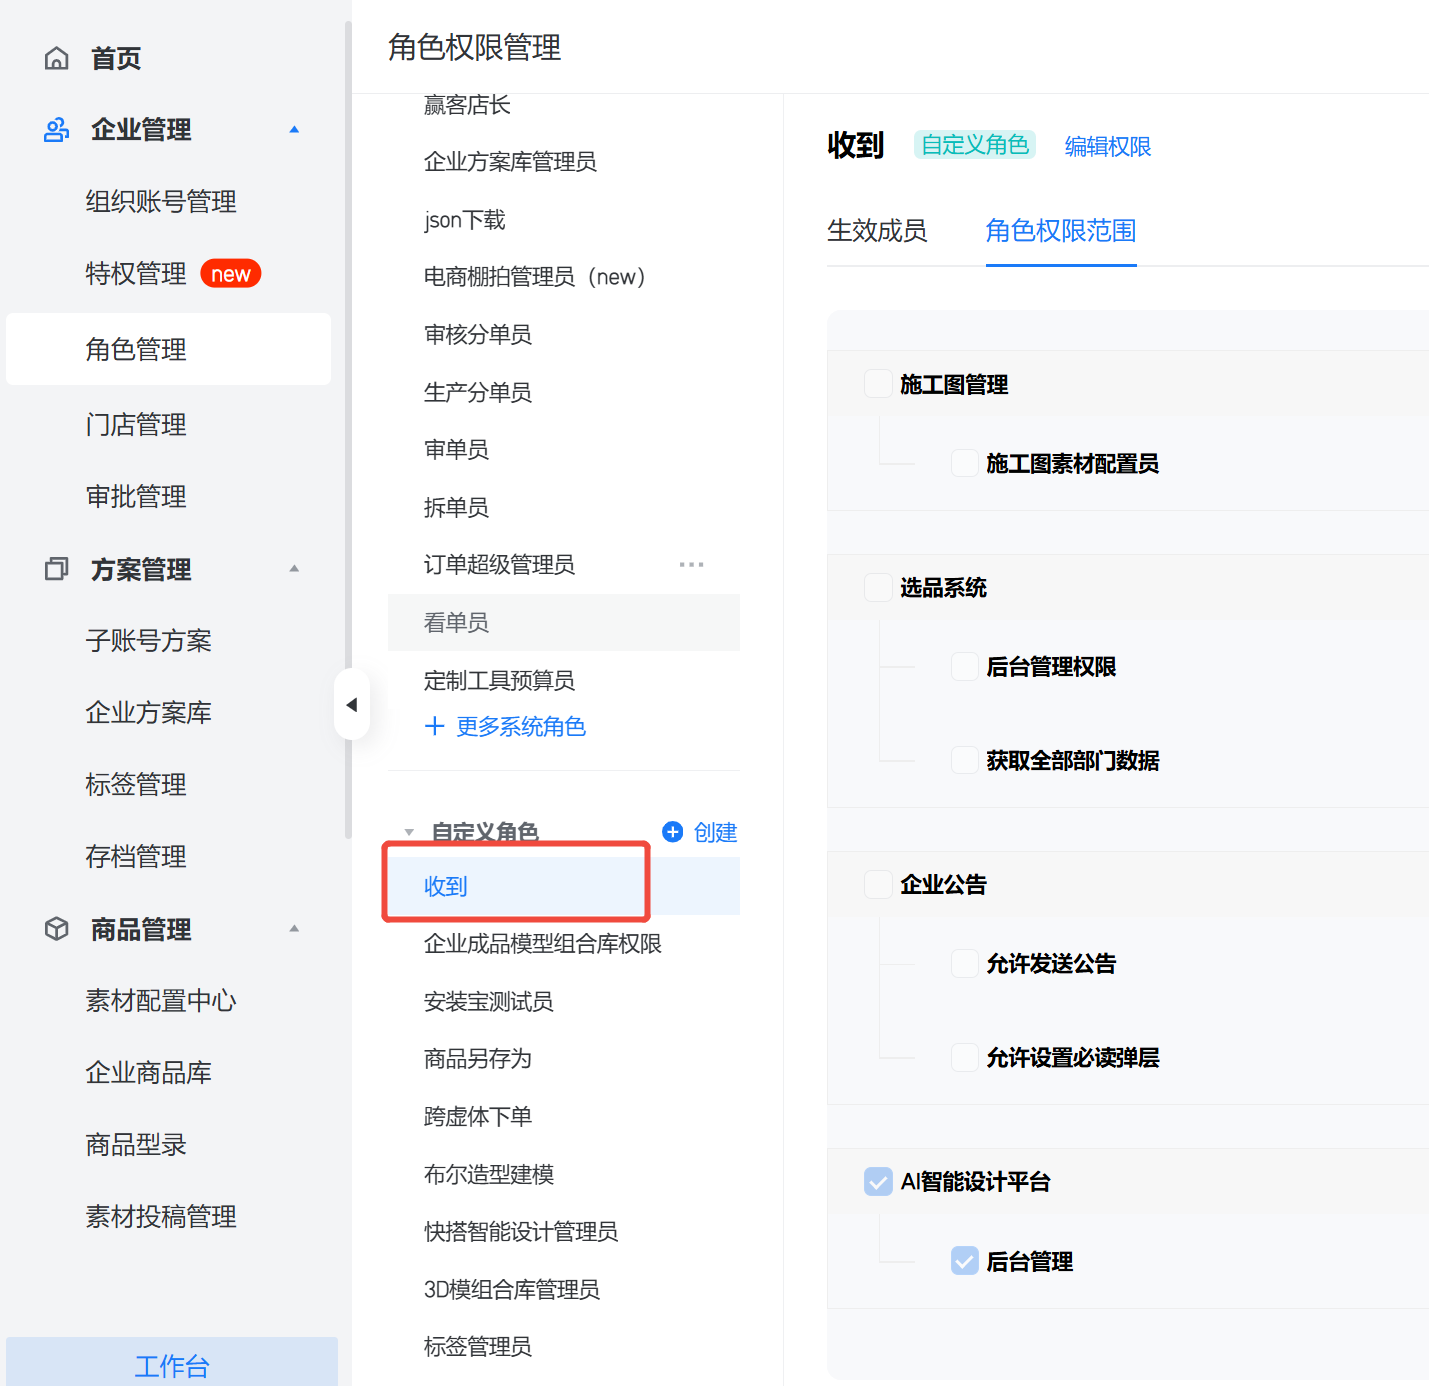Enable the 允许发送公告 checkbox
Viewport: 1429px width, 1386px height.
coord(964,964)
